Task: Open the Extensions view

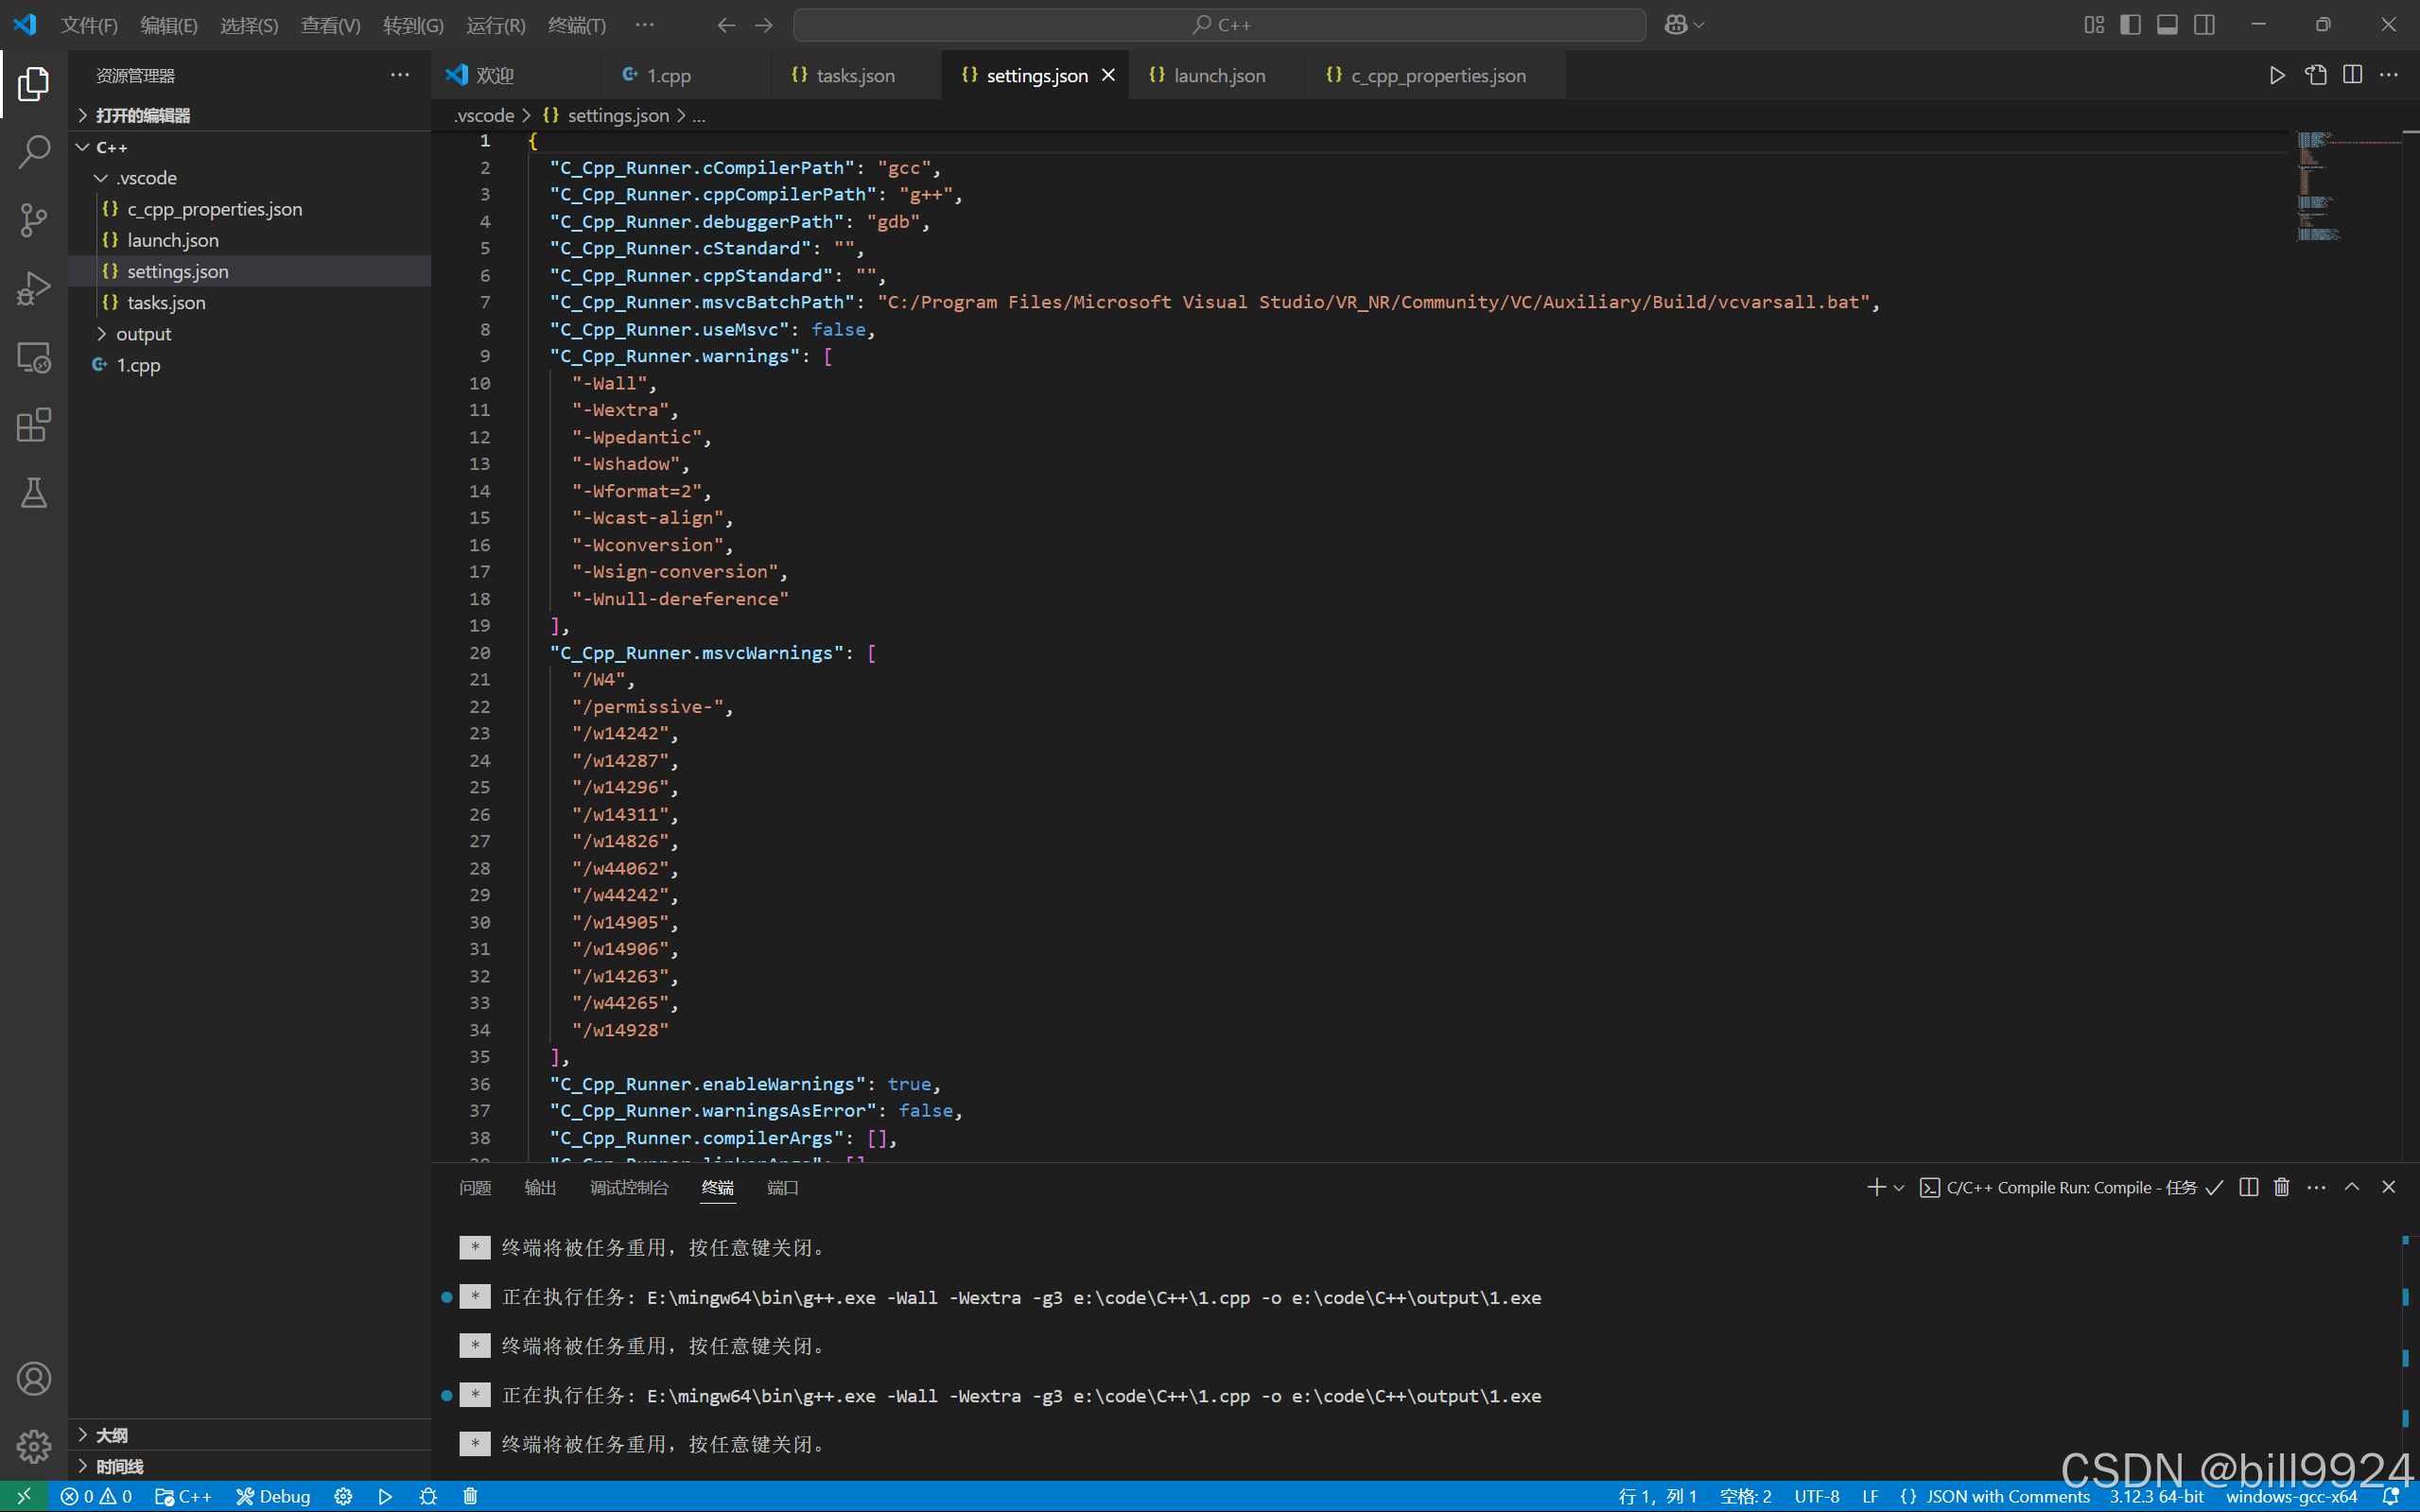Action: coord(34,425)
